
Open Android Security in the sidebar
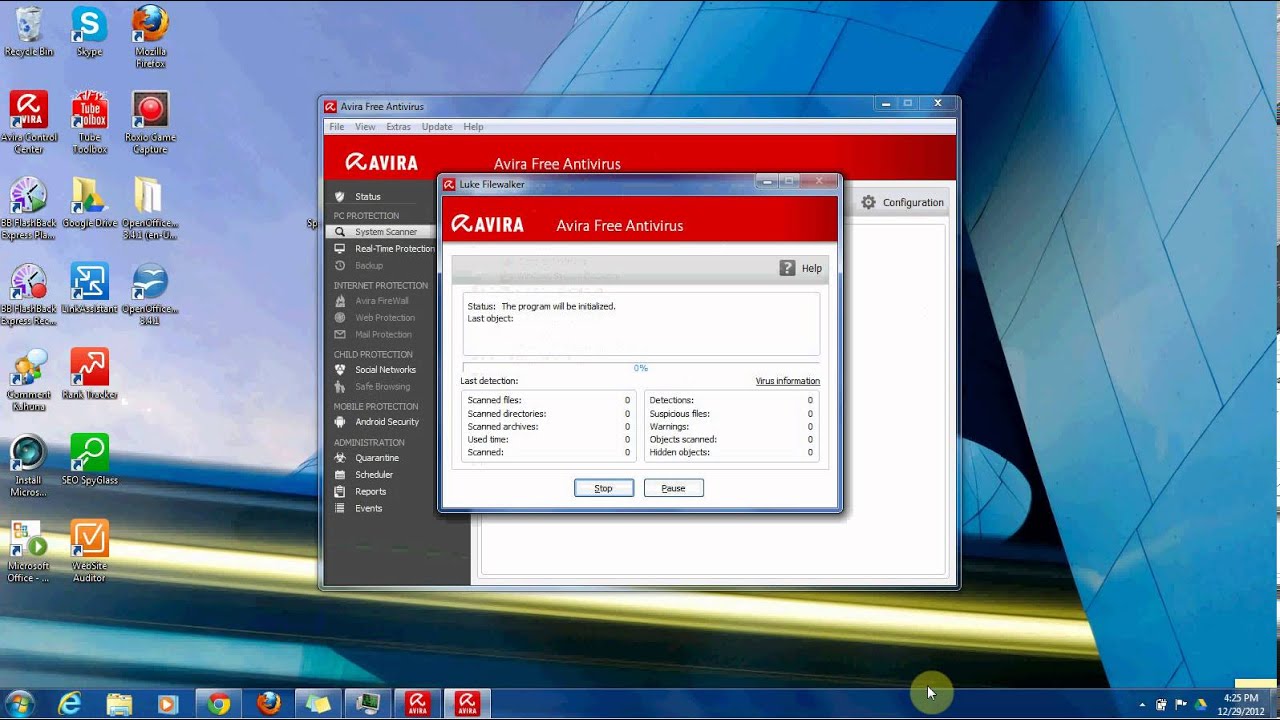click(386, 422)
